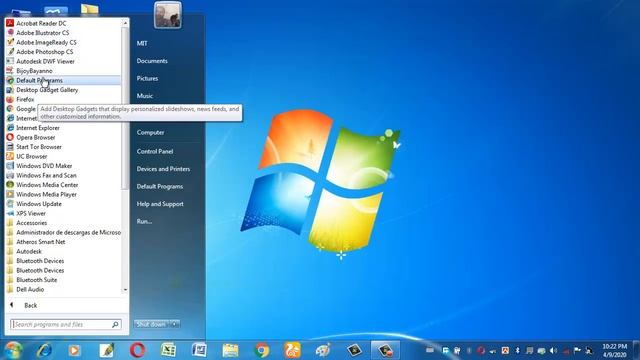Open Desktop Gadget Gallery

[x=63, y=90]
